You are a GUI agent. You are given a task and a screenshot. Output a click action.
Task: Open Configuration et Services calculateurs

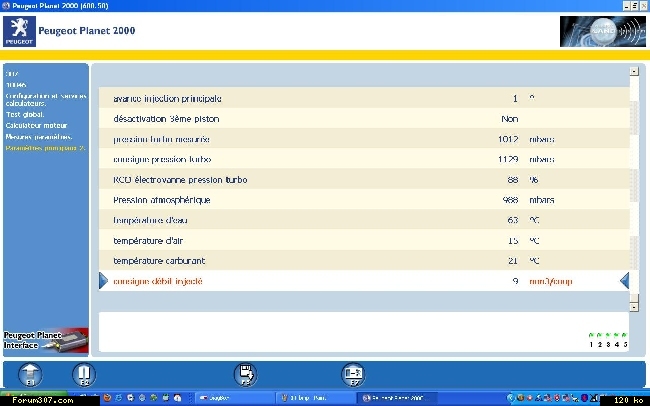[x=46, y=100]
